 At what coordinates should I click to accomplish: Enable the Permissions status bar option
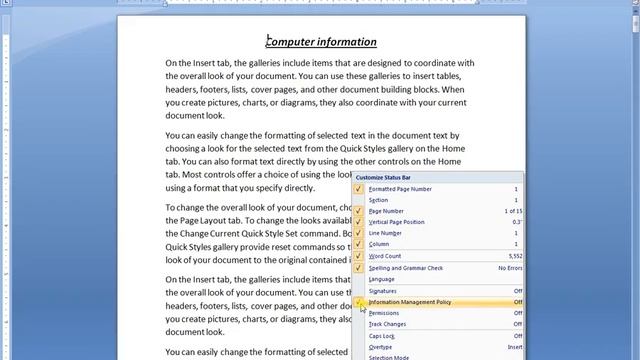(438, 313)
